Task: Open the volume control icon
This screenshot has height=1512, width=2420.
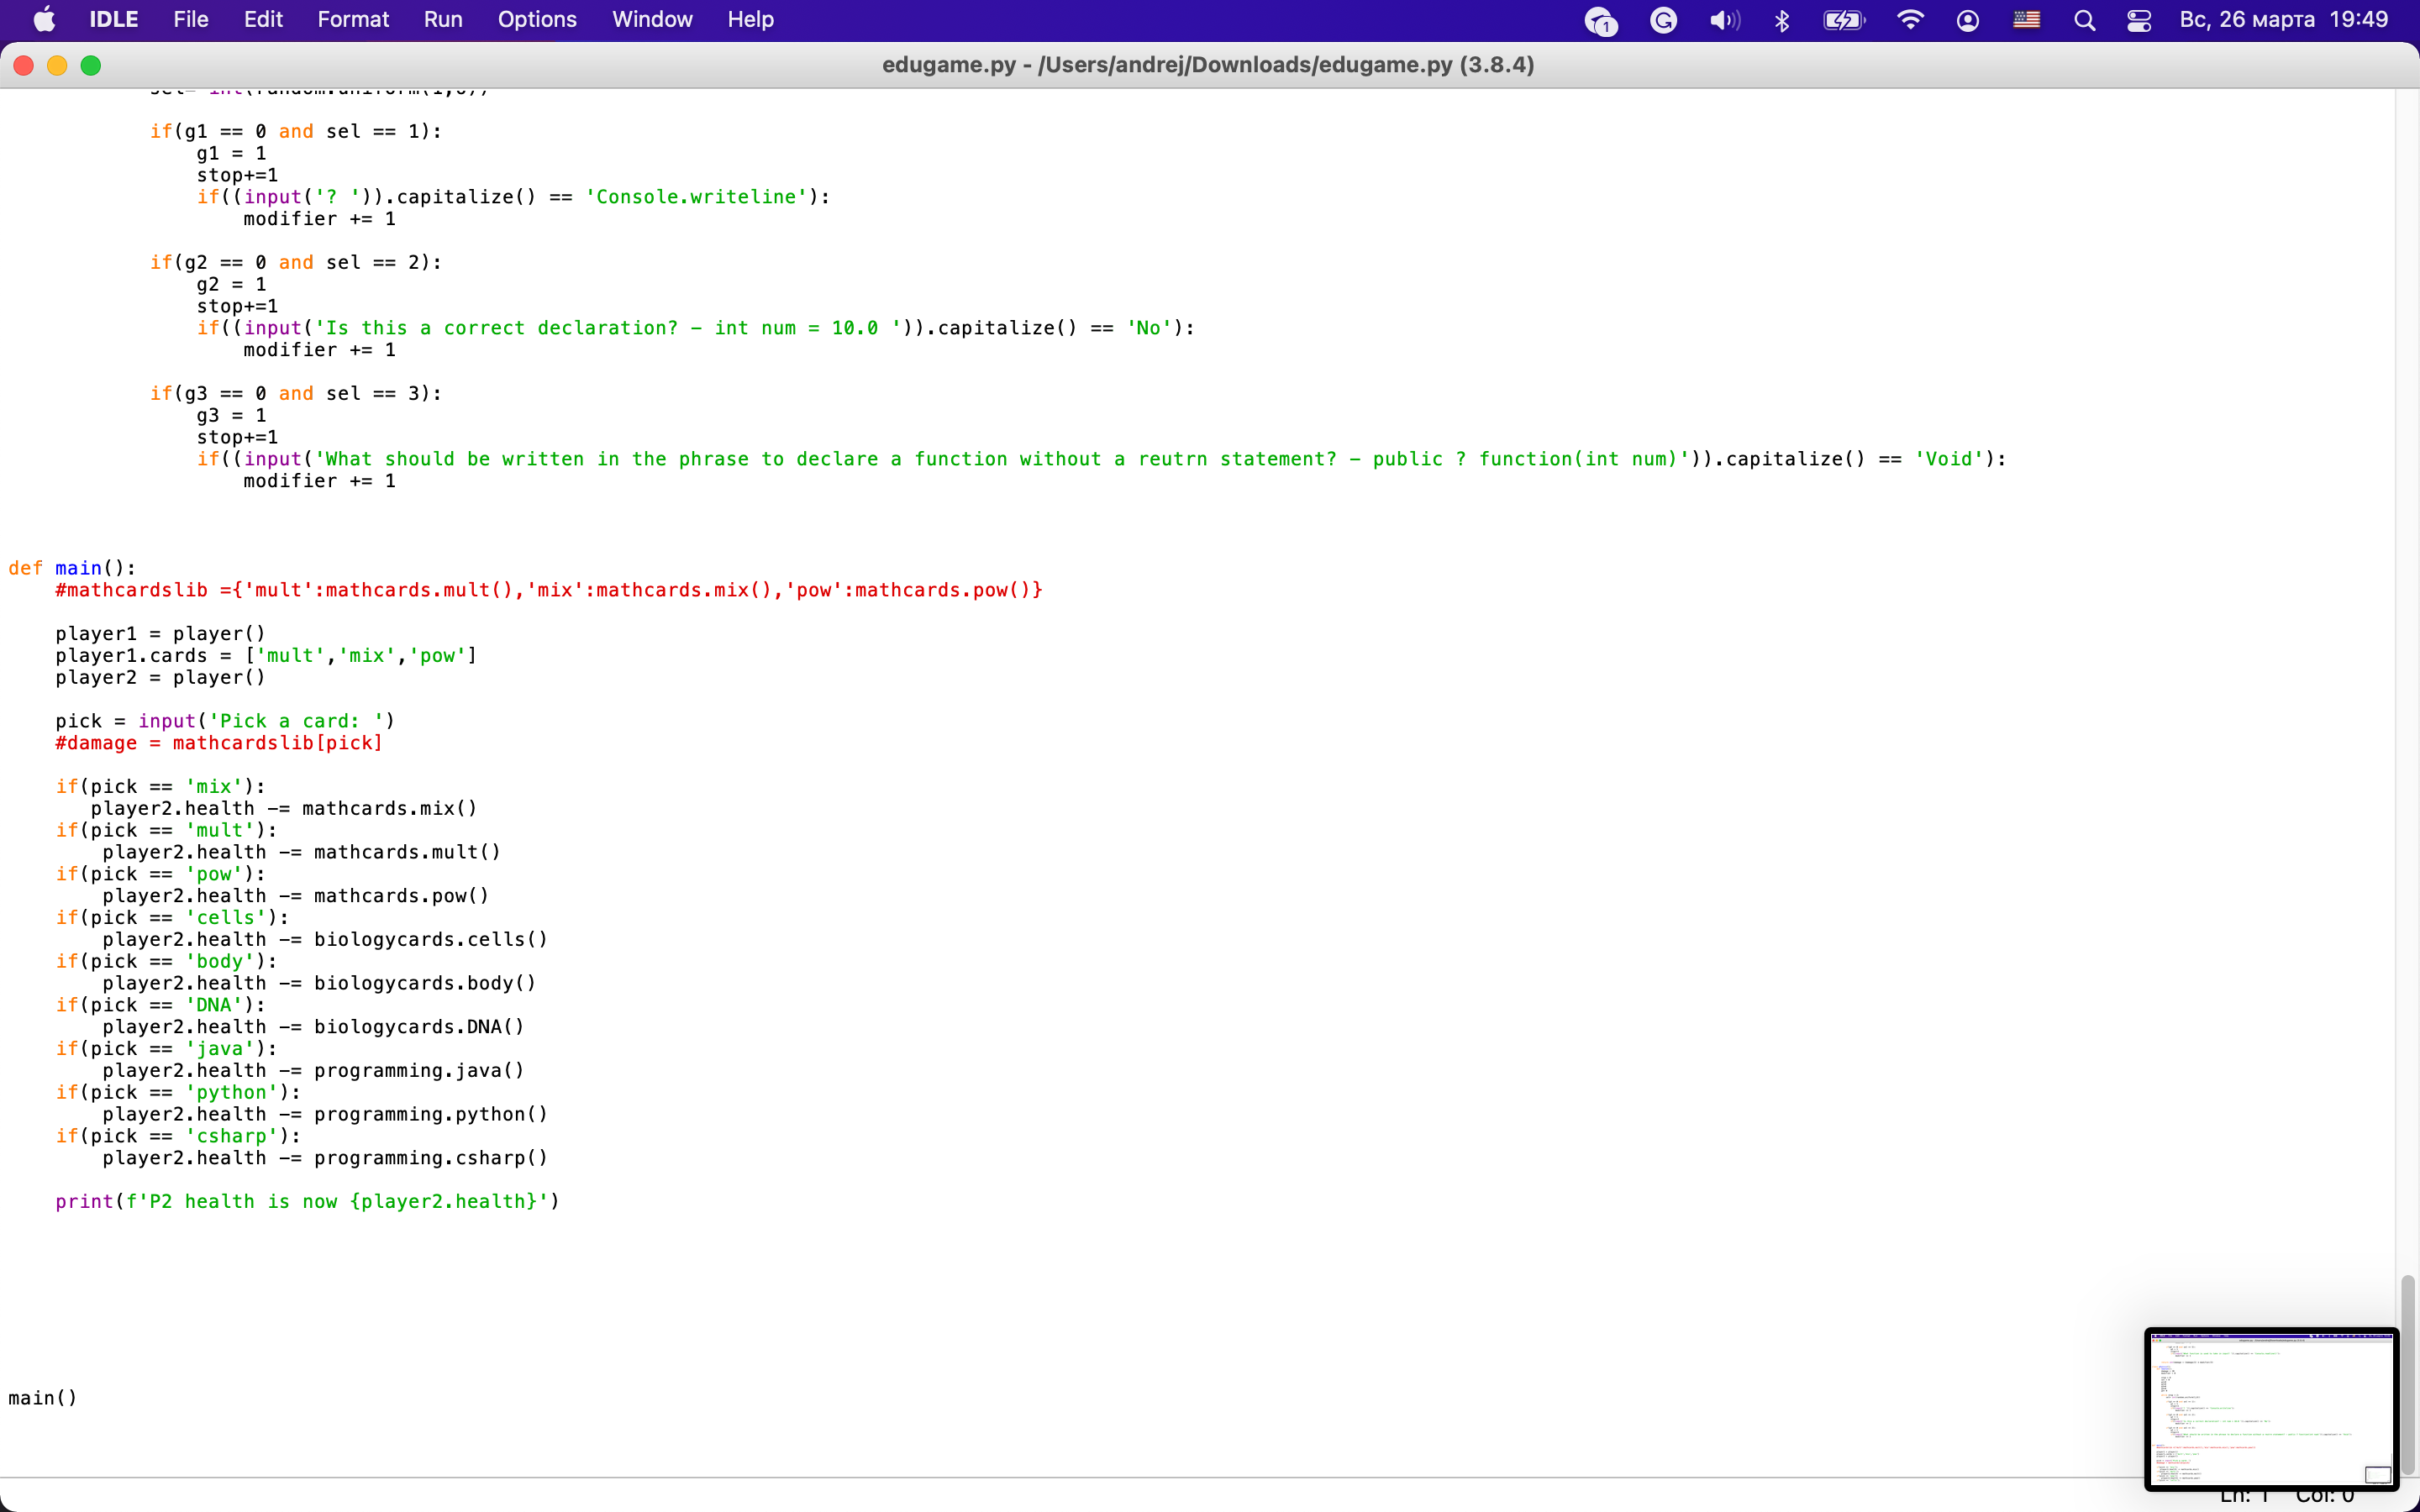Action: (1724, 20)
